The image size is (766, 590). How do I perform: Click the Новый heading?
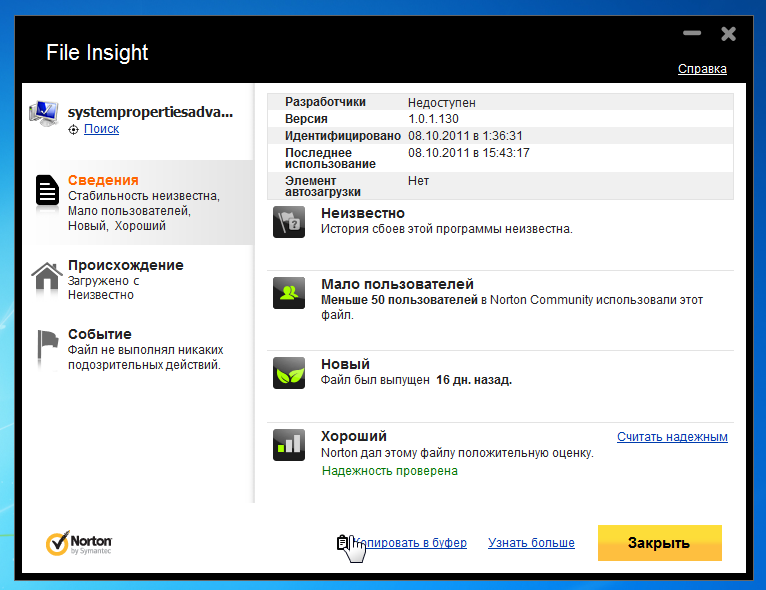tap(345, 364)
